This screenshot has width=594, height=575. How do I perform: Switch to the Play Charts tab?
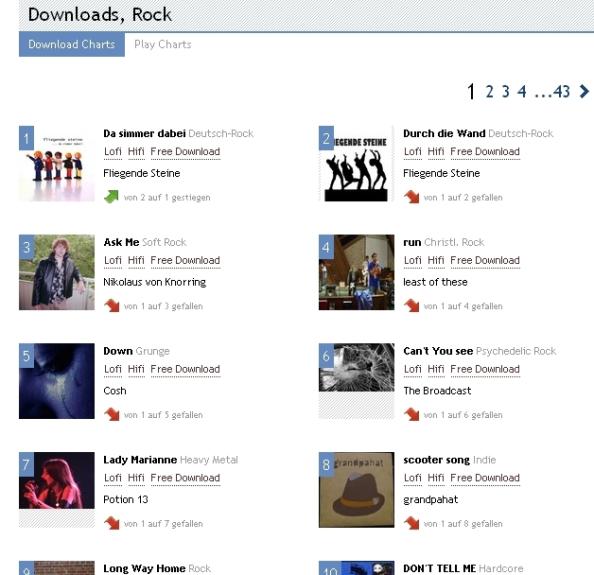point(163,44)
